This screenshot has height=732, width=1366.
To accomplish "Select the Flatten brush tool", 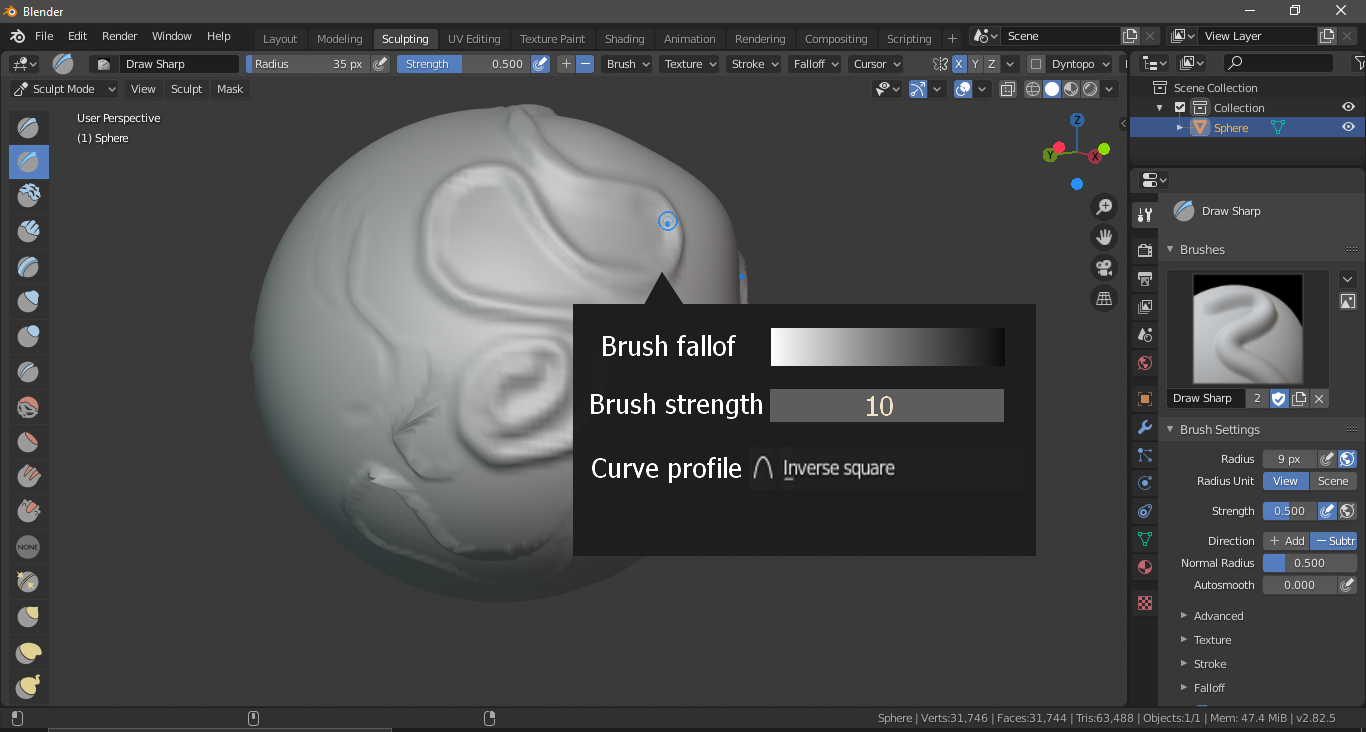I will 28,441.
